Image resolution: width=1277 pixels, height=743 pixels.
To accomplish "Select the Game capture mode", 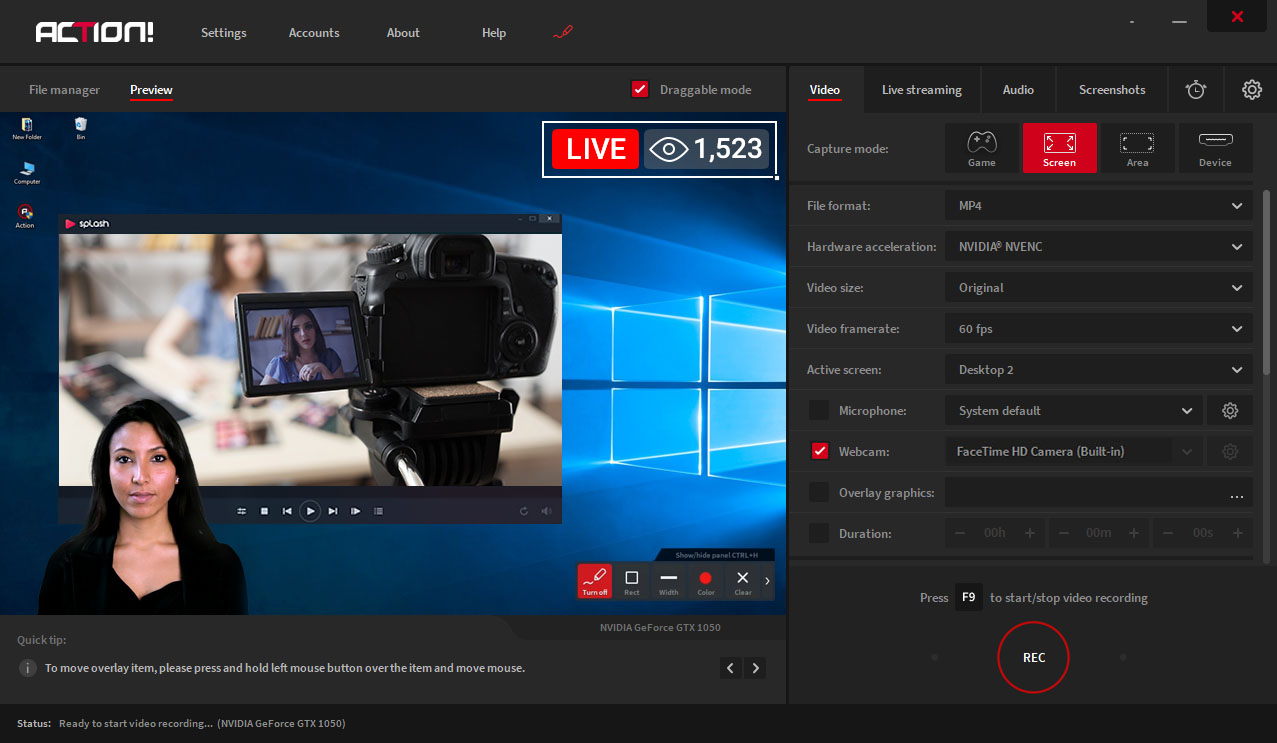I will click(x=981, y=148).
